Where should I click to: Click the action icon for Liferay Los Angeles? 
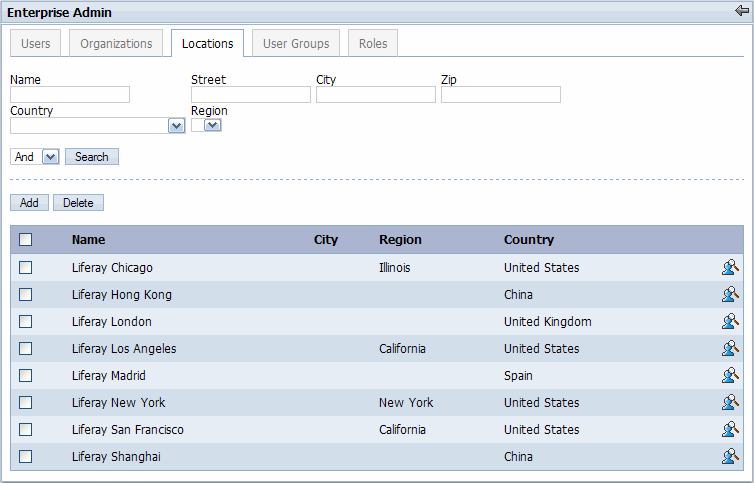[x=730, y=348]
